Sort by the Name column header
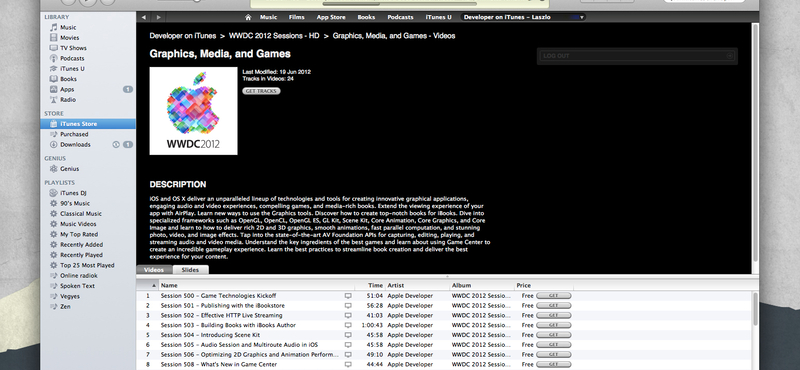Image resolution: width=800 pixels, height=370 pixels. pyautogui.click(x=257, y=286)
